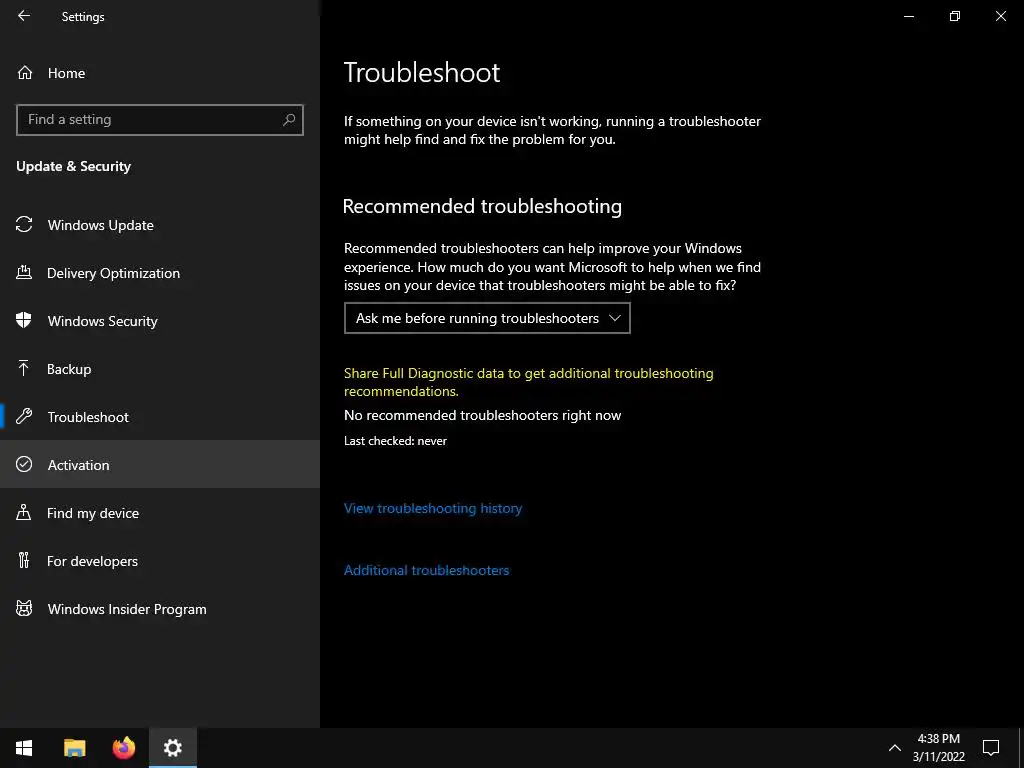Go to Settings Home
Screen dimensions: 1024x768
click(160, 73)
